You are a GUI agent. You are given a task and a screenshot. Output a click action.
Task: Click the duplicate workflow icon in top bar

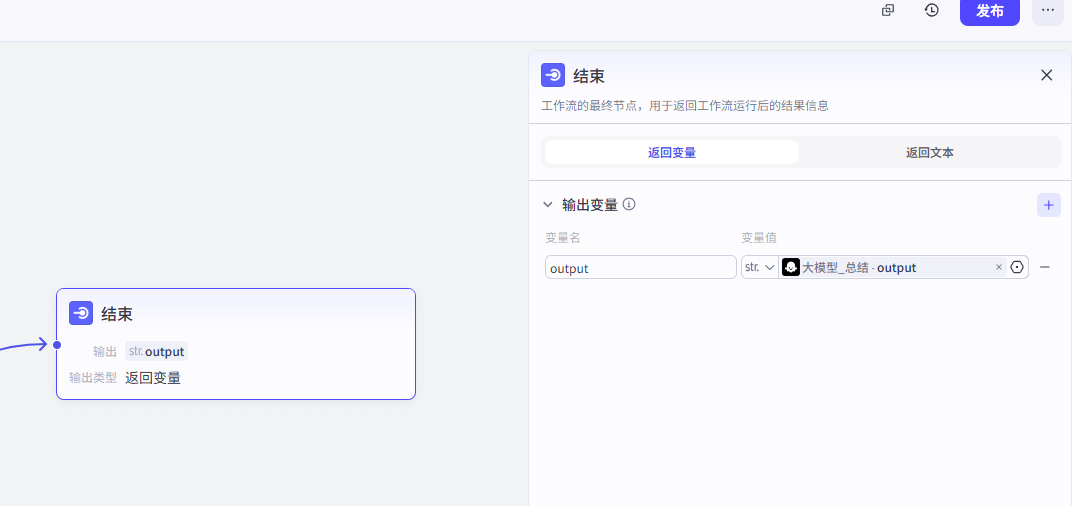point(887,10)
